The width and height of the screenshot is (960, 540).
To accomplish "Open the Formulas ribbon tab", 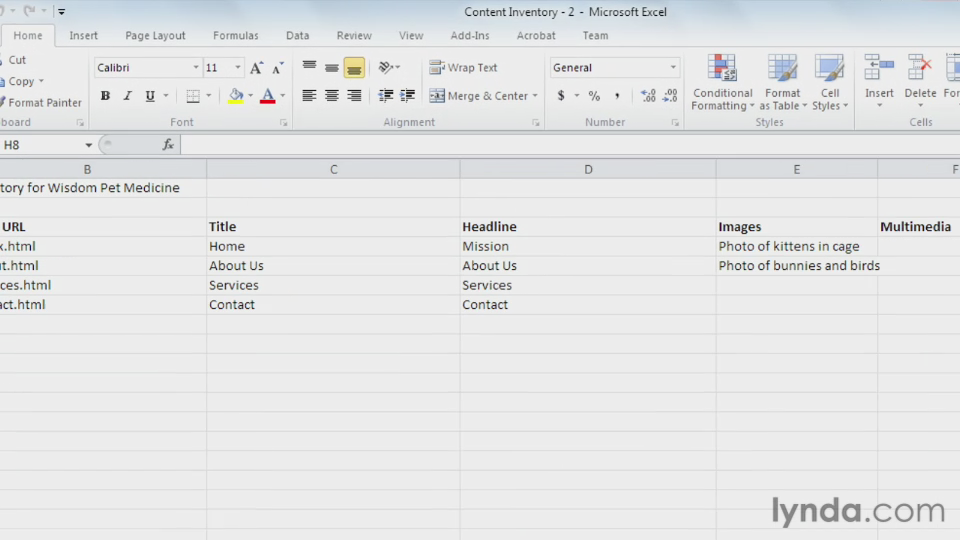I will (235, 35).
